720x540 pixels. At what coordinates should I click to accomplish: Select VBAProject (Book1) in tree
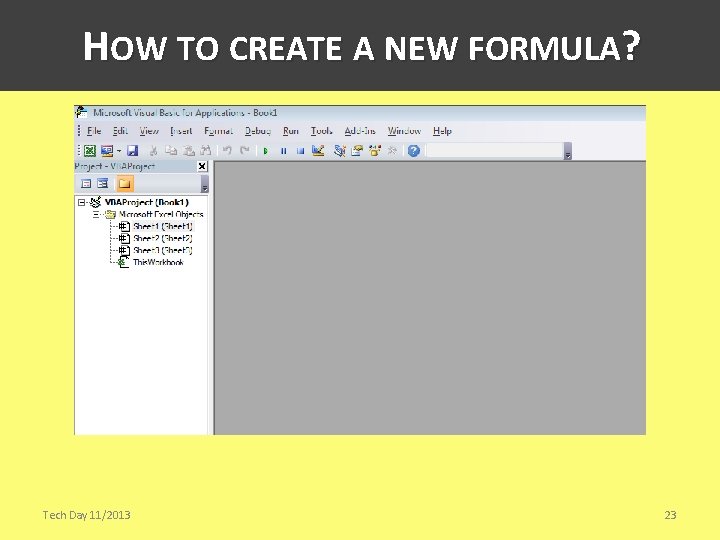coord(146,202)
